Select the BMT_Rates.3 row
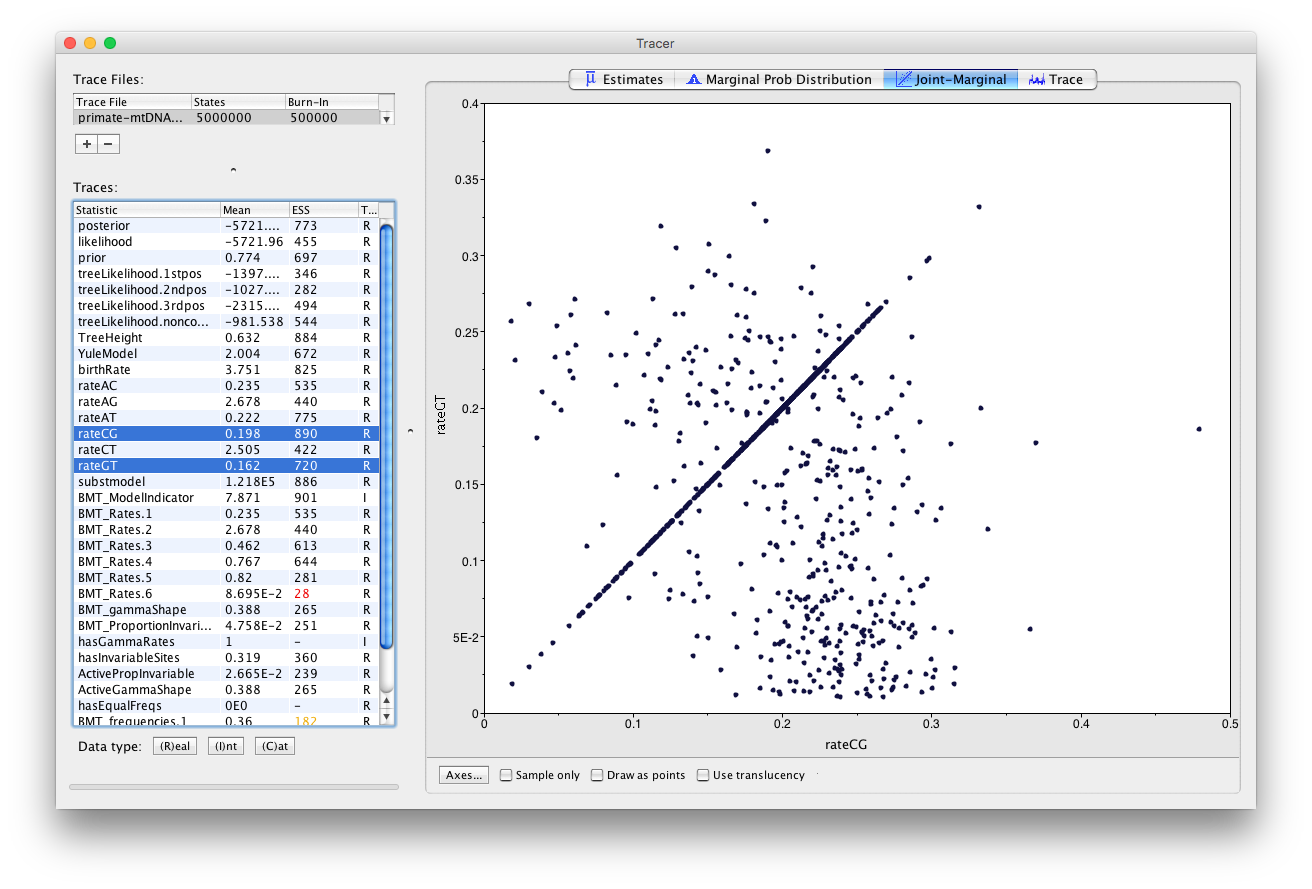 tap(227, 546)
